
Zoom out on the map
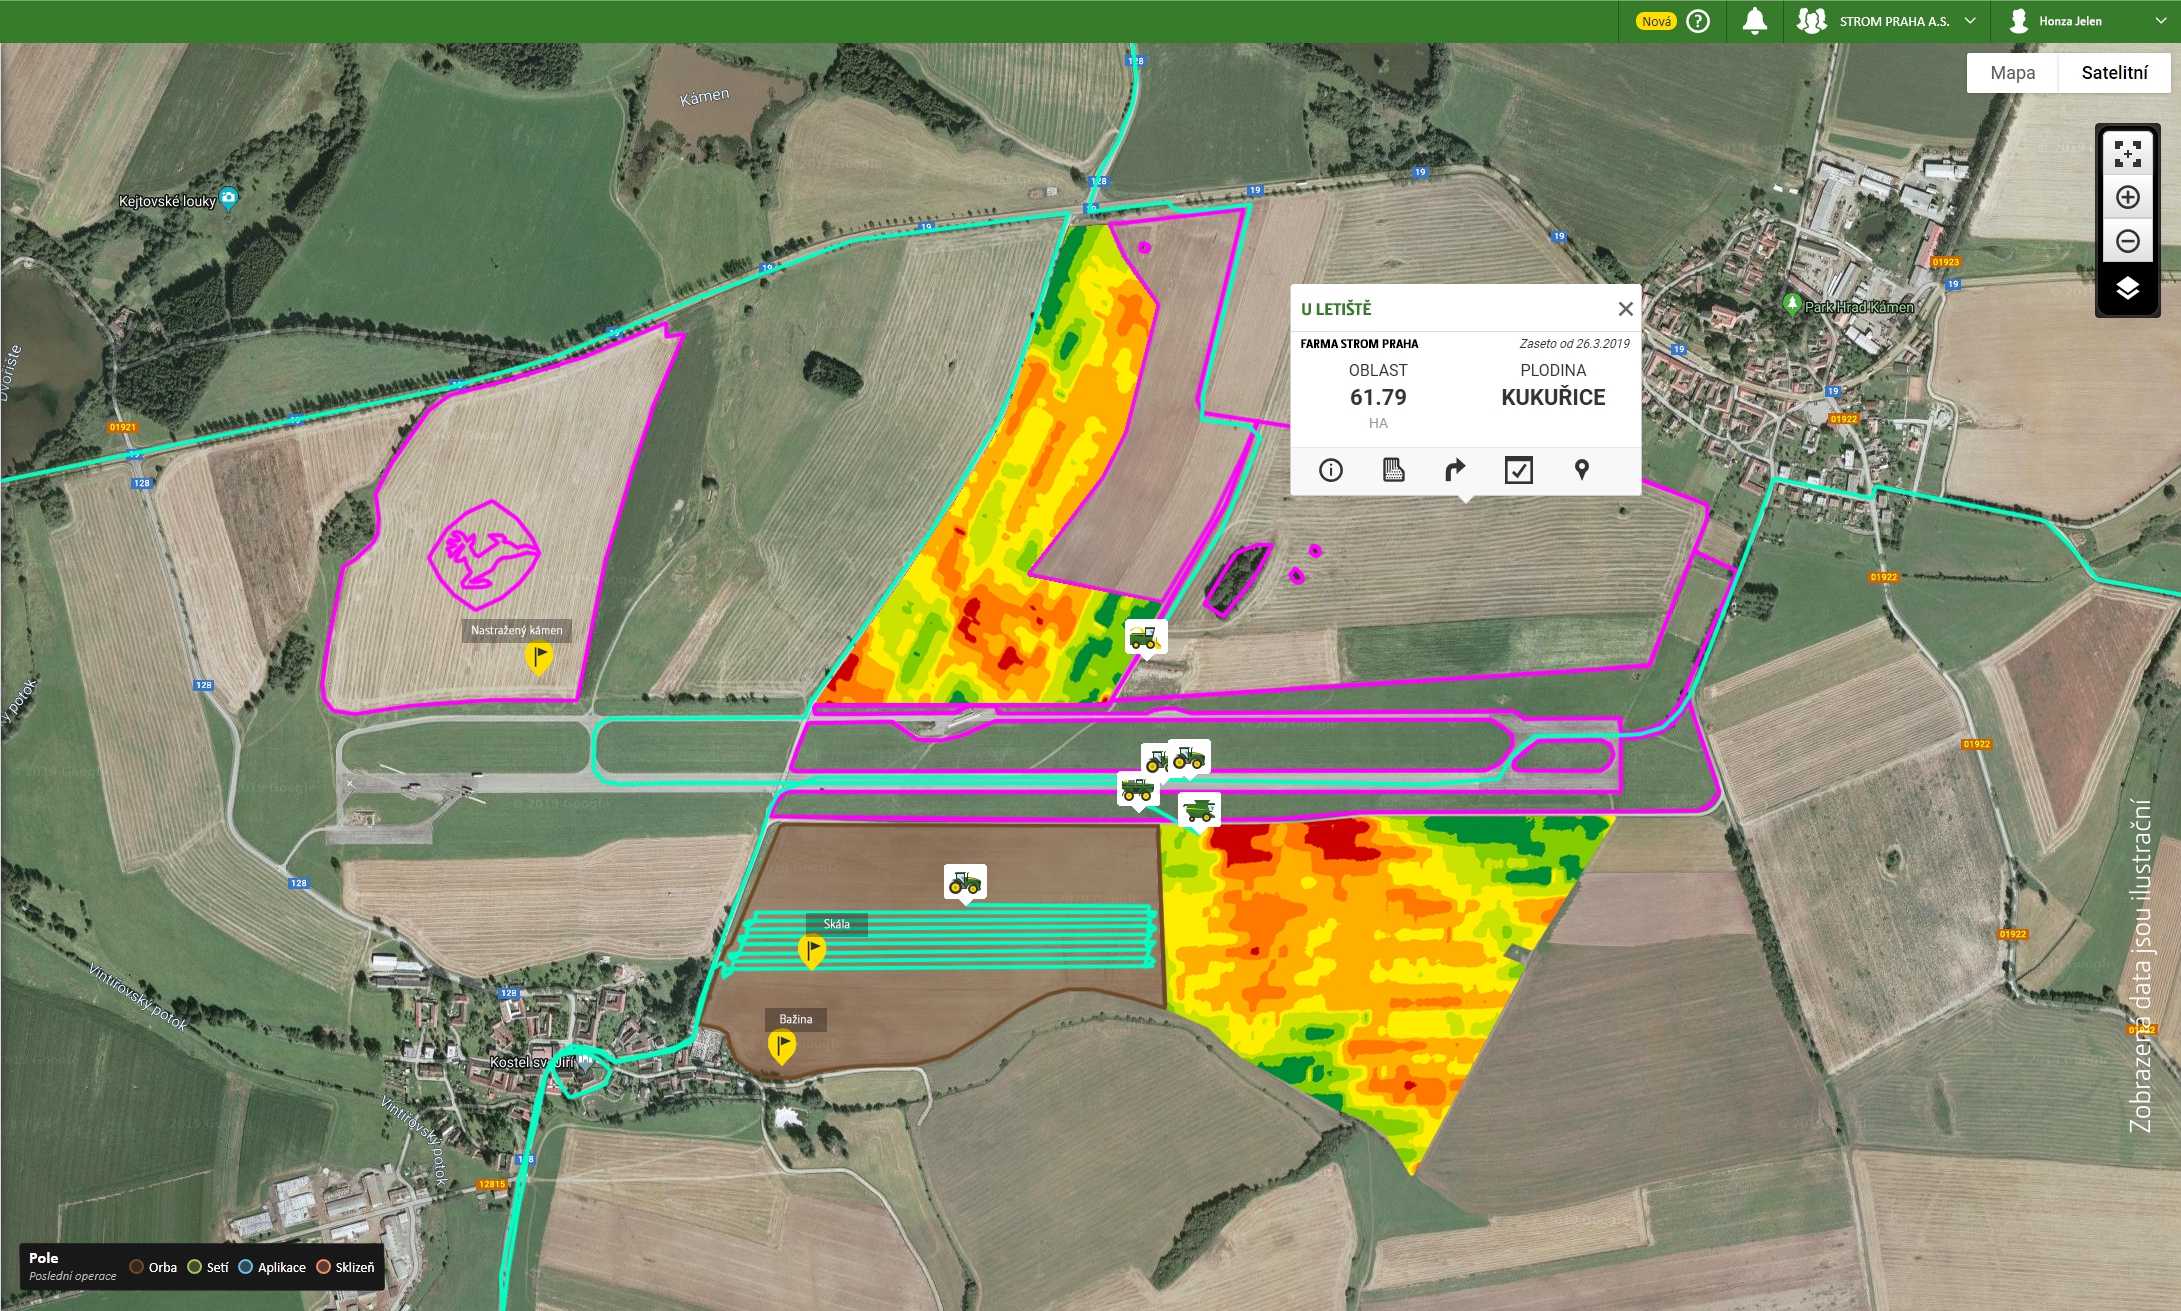[x=2127, y=241]
